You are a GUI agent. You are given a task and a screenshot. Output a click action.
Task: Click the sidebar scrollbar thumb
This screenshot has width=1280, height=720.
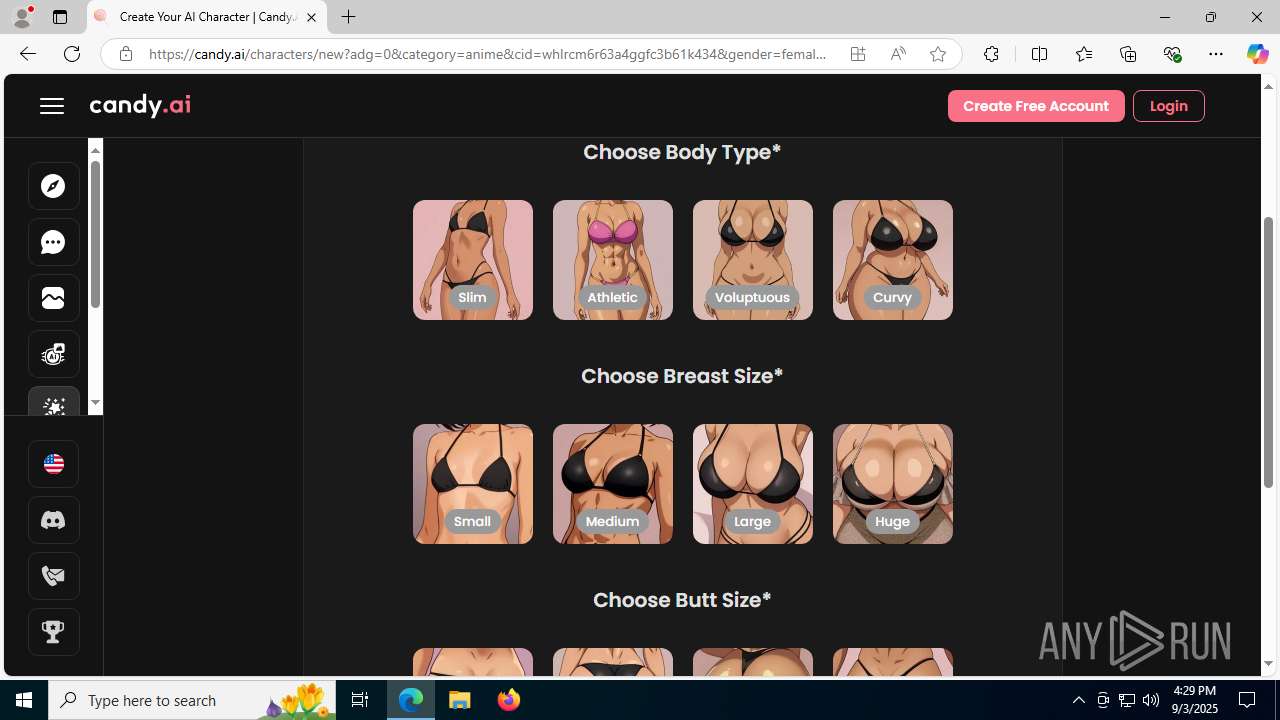point(96,233)
